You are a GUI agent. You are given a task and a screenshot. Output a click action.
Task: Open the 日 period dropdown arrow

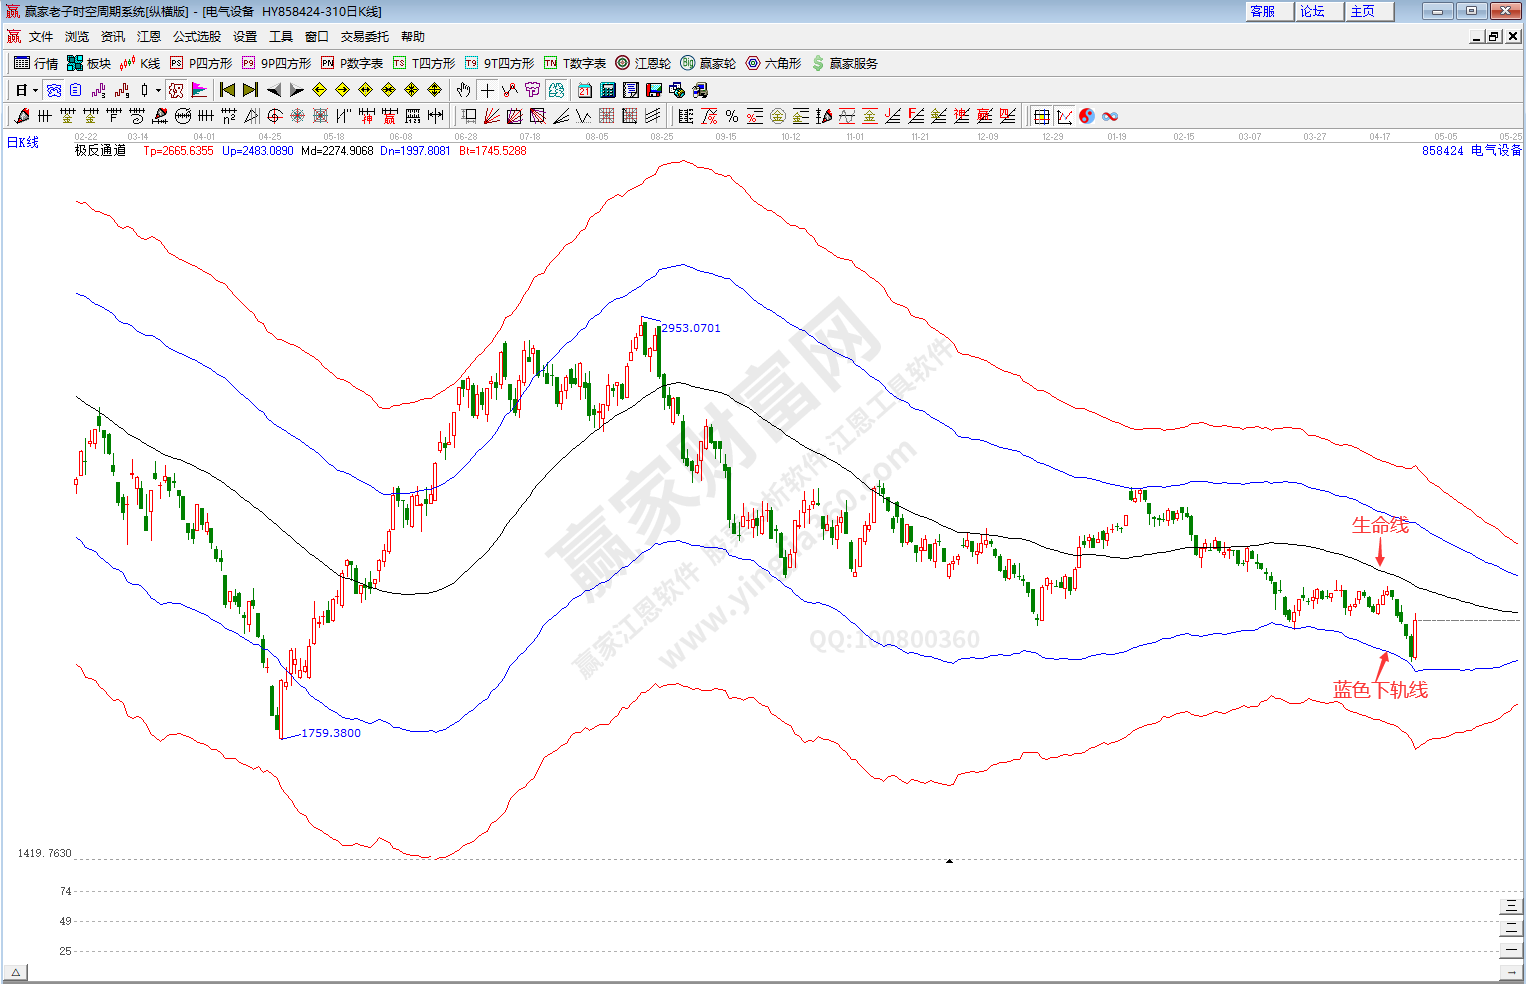35,90
